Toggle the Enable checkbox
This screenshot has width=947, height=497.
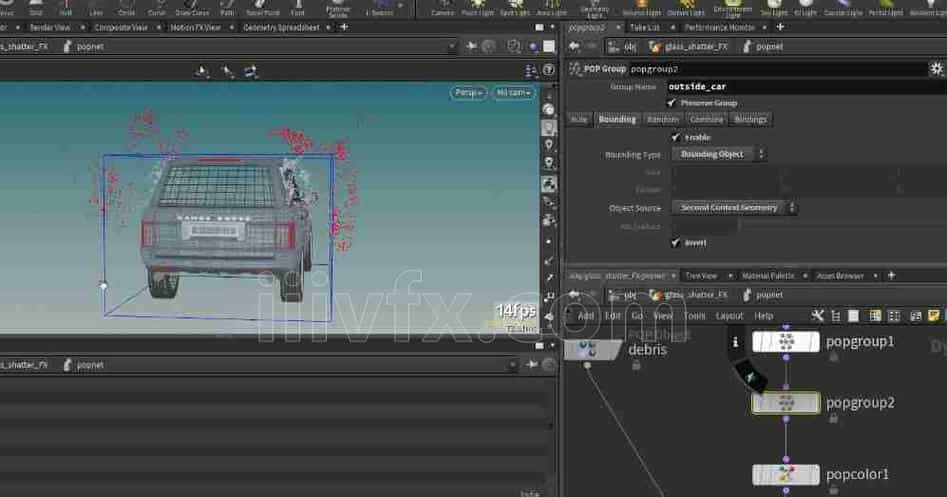676,138
